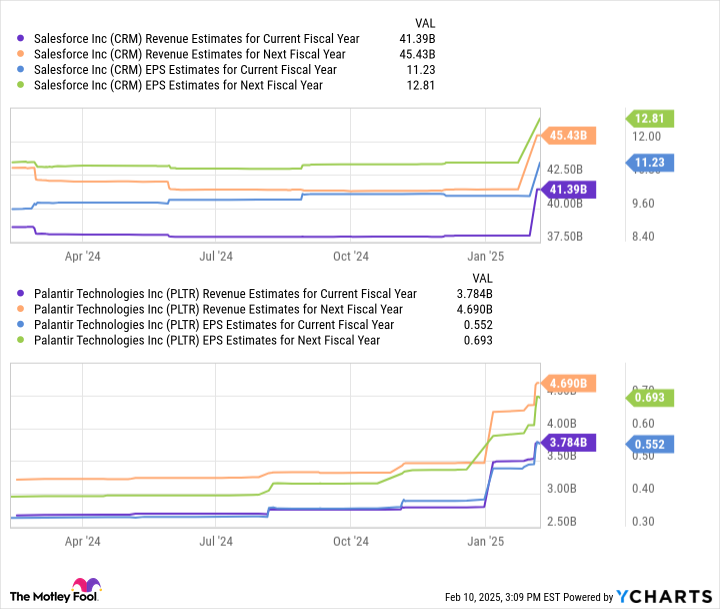Click blue dot for CRM current EPS

click(20, 69)
